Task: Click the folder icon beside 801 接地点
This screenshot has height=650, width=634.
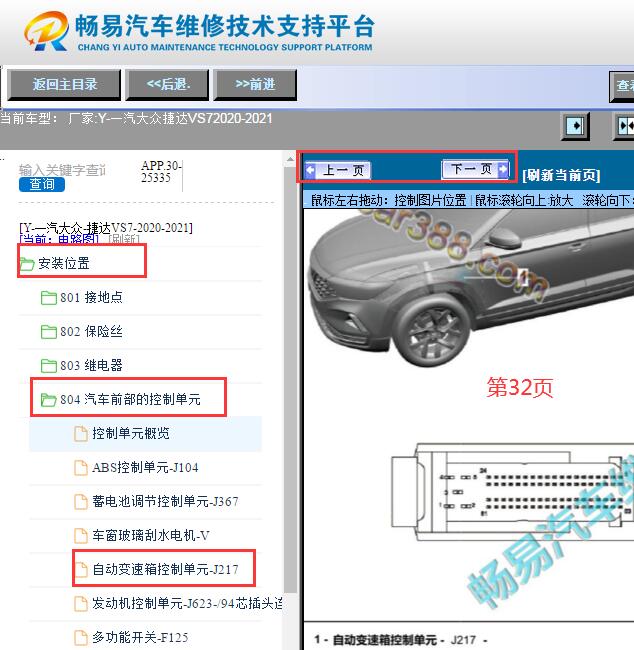Action: 49,298
